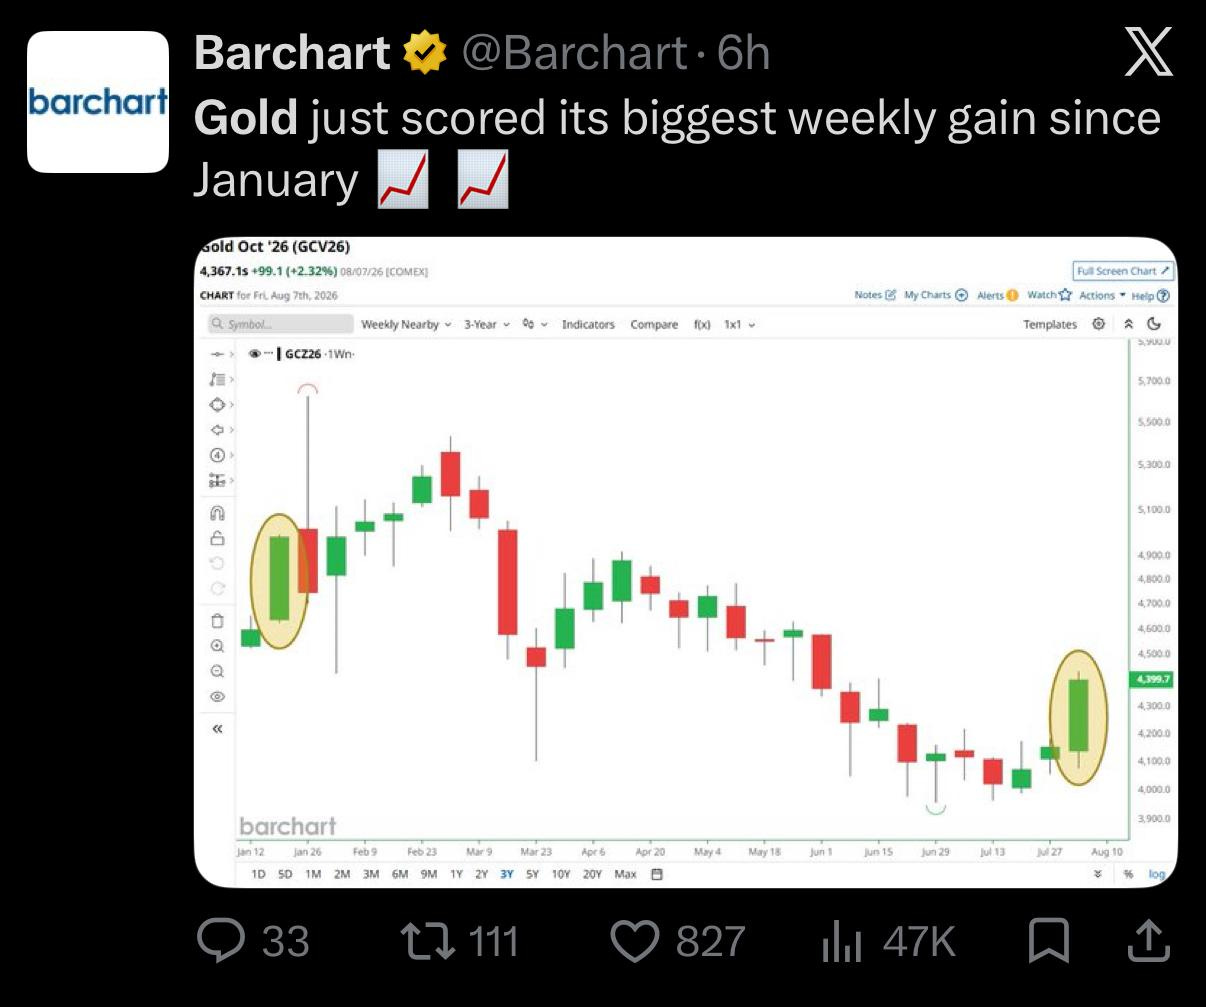This screenshot has height=1007, width=1206.
Task: Toggle the GCZ26 series eye visibility icon
Action: point(255,354)
